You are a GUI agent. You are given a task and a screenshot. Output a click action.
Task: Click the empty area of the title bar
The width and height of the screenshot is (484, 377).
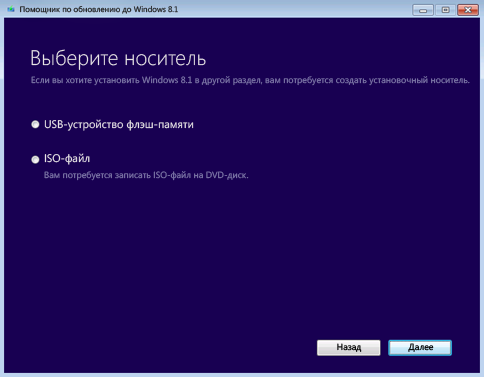coord(293,9)
